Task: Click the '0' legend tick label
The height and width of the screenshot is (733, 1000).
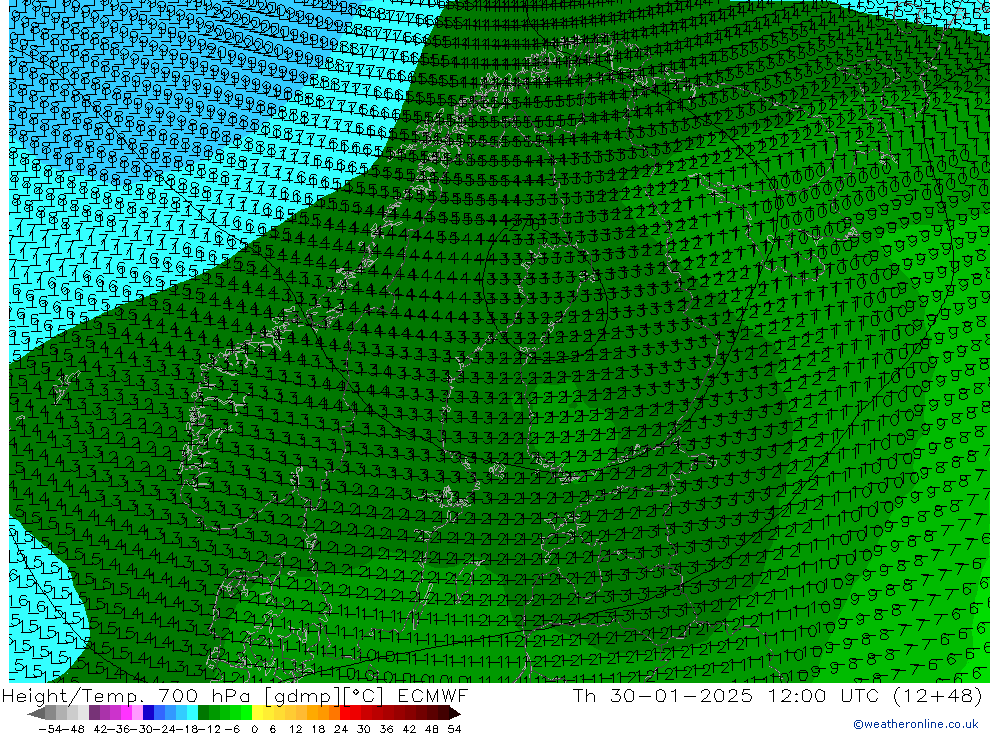Action: (x=254, y=729)
